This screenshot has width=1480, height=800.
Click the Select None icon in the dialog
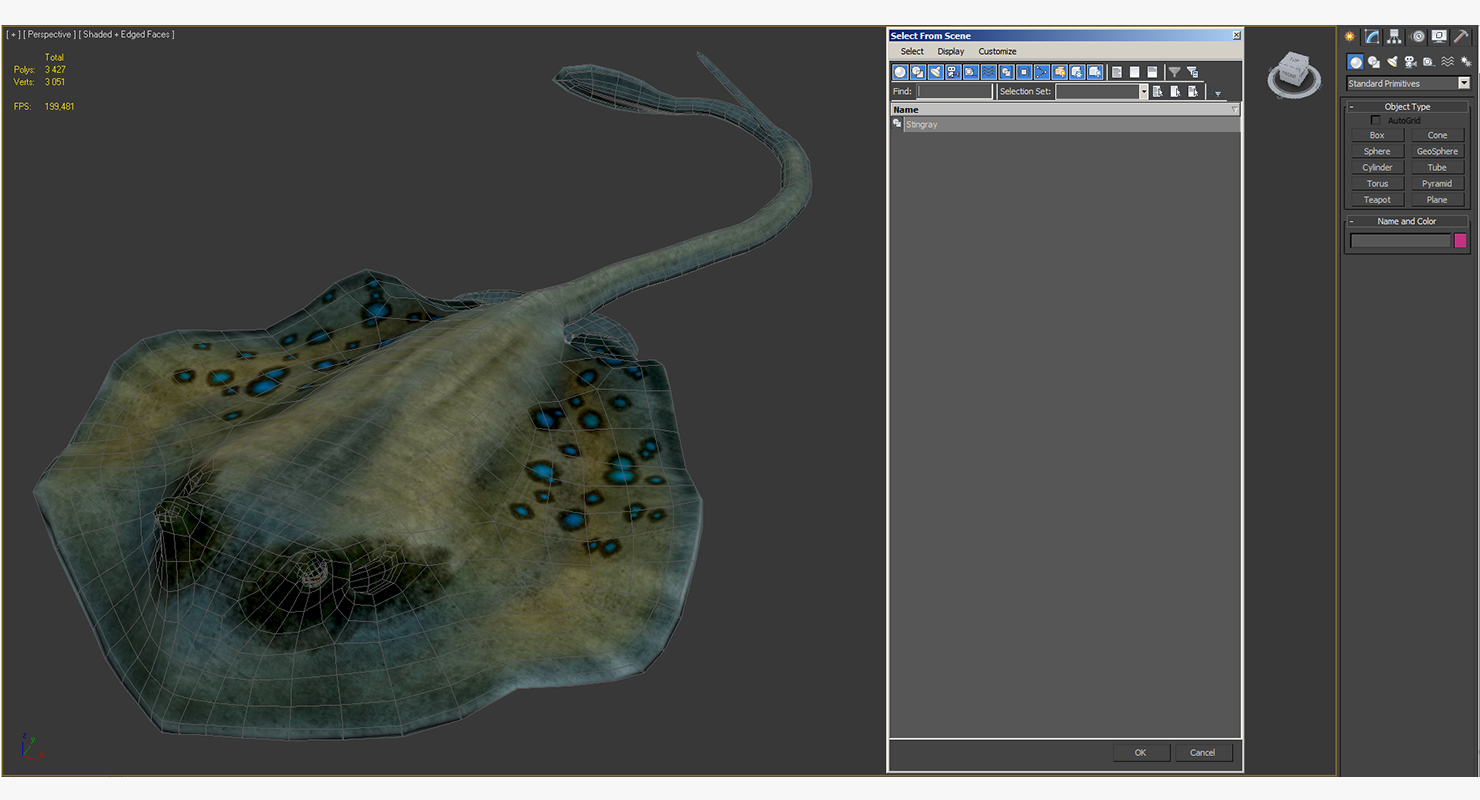1134,72
